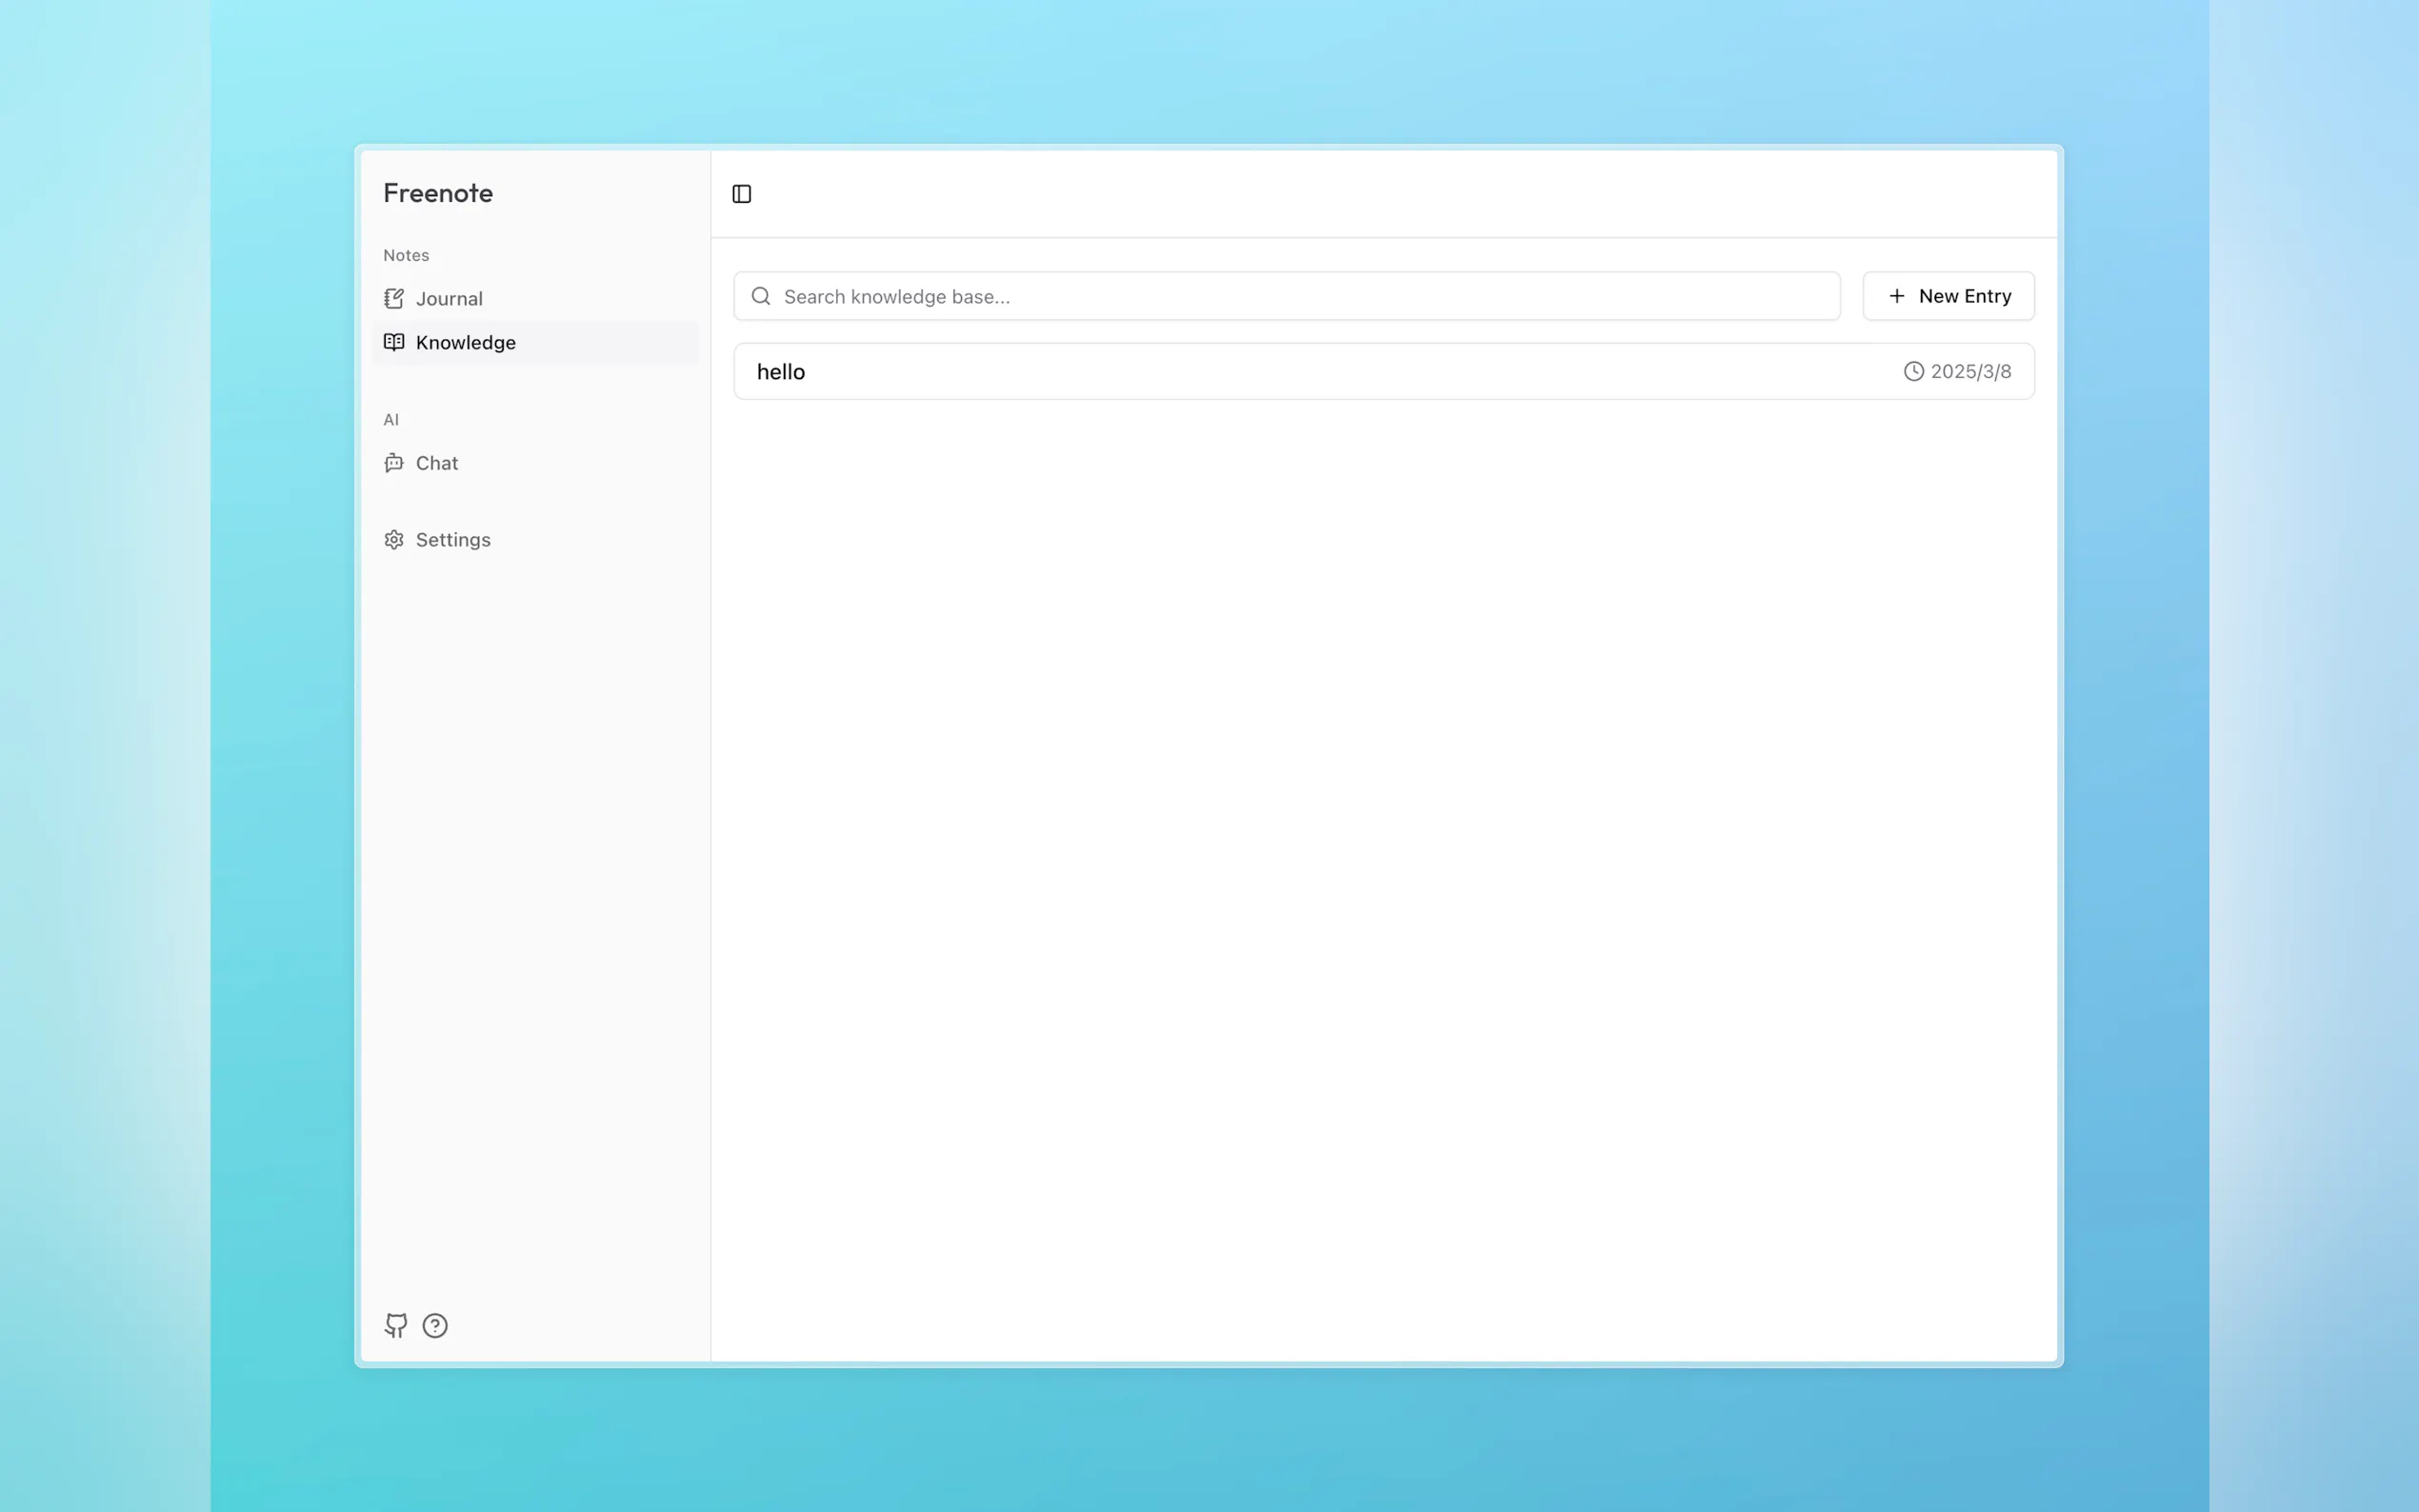This screenshot has width=2419, height=1512.
Task: Click the Journal notepad icon
Action: coord(394,299)
